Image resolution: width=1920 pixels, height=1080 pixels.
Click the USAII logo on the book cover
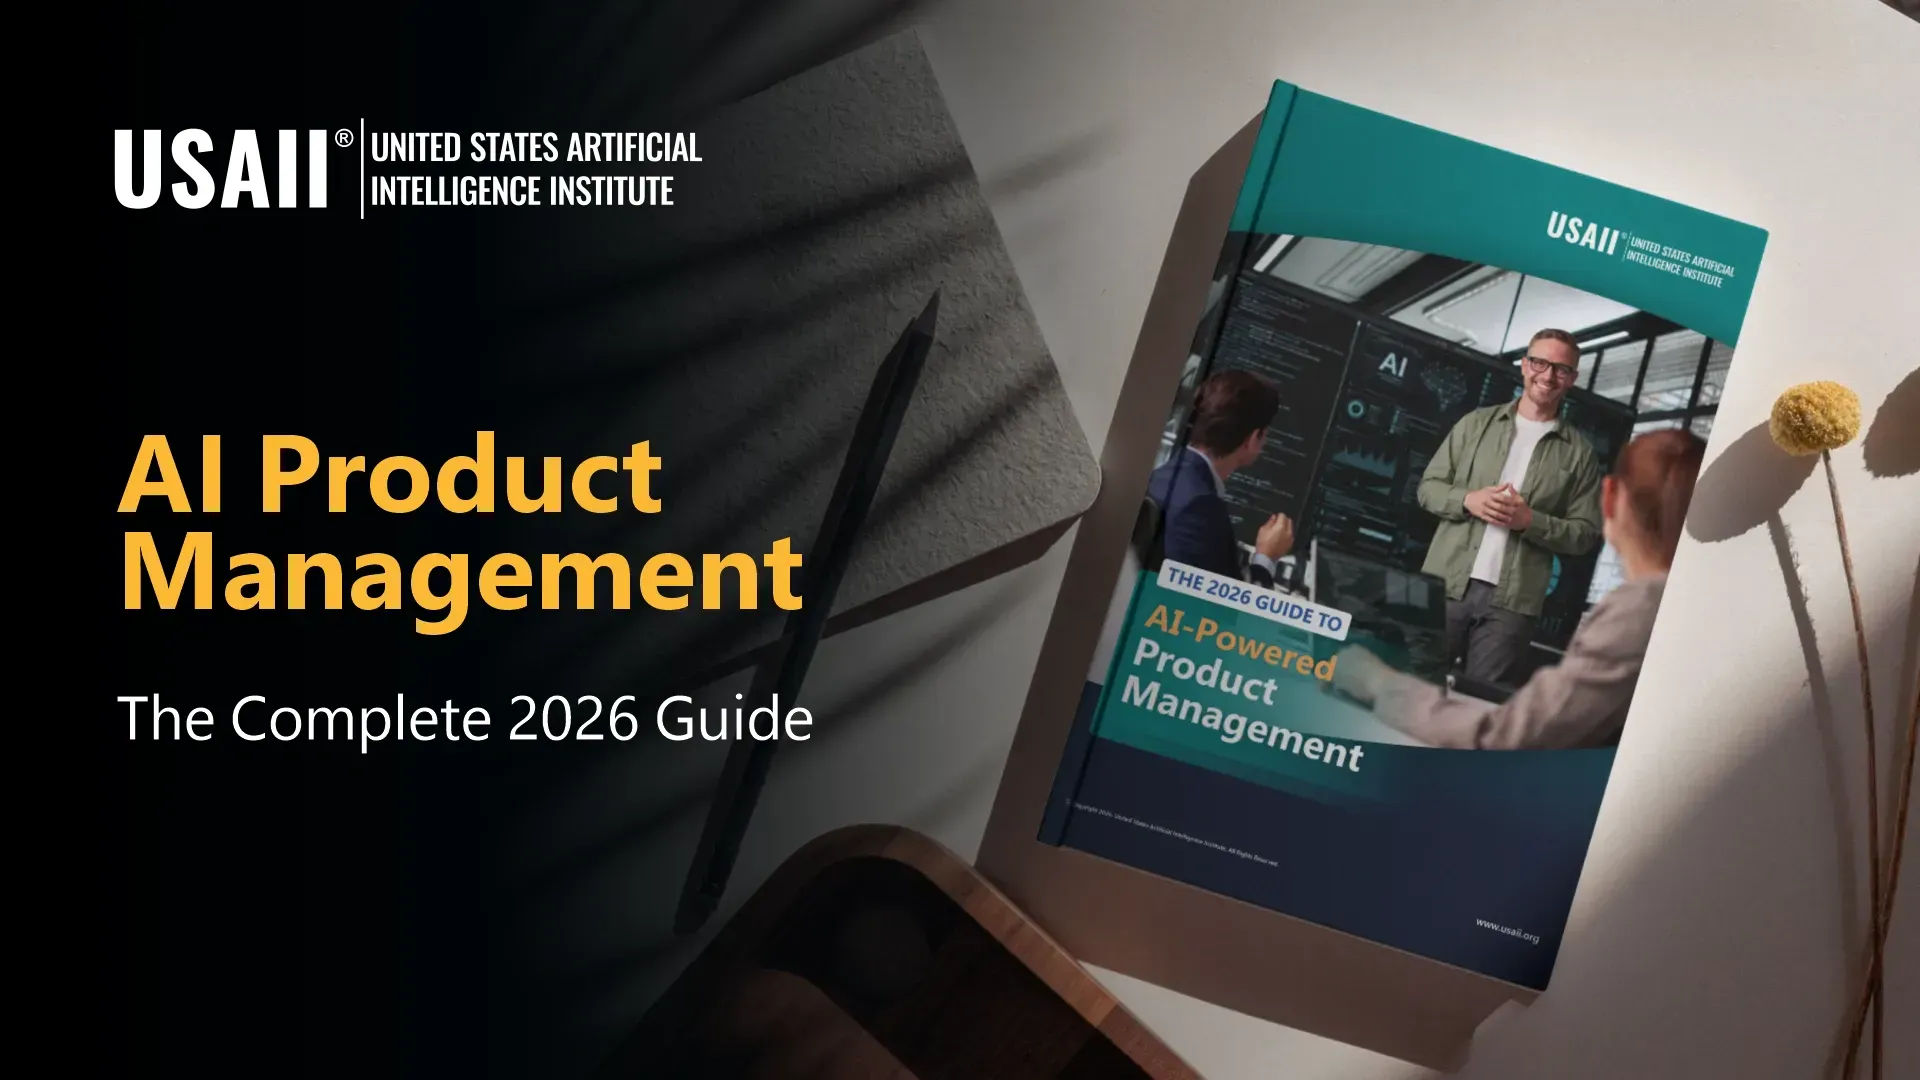tap(1639, 250)
